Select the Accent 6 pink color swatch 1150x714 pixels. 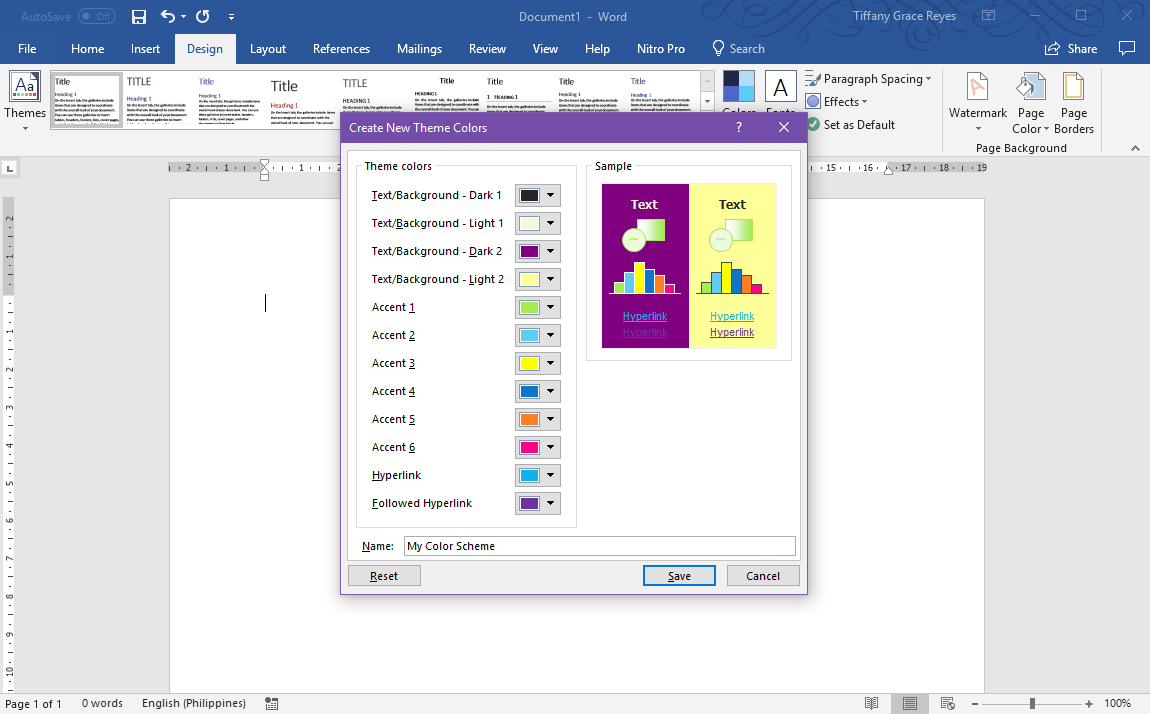531,447
